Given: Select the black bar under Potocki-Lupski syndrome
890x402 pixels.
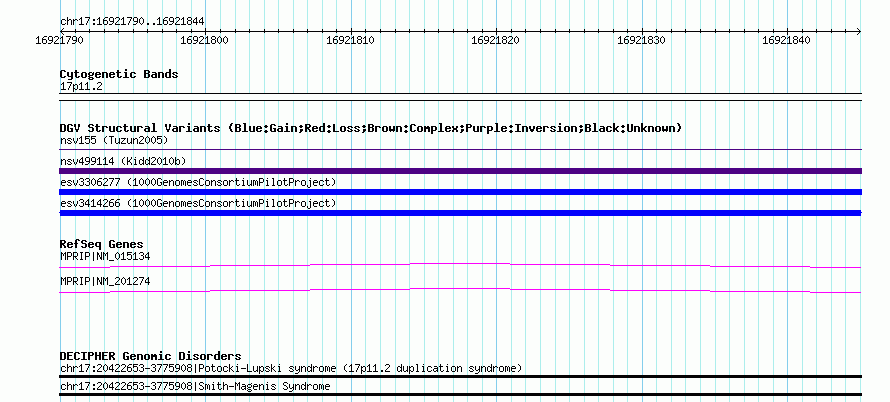Looking at the screenshot, I should [460, 376].
